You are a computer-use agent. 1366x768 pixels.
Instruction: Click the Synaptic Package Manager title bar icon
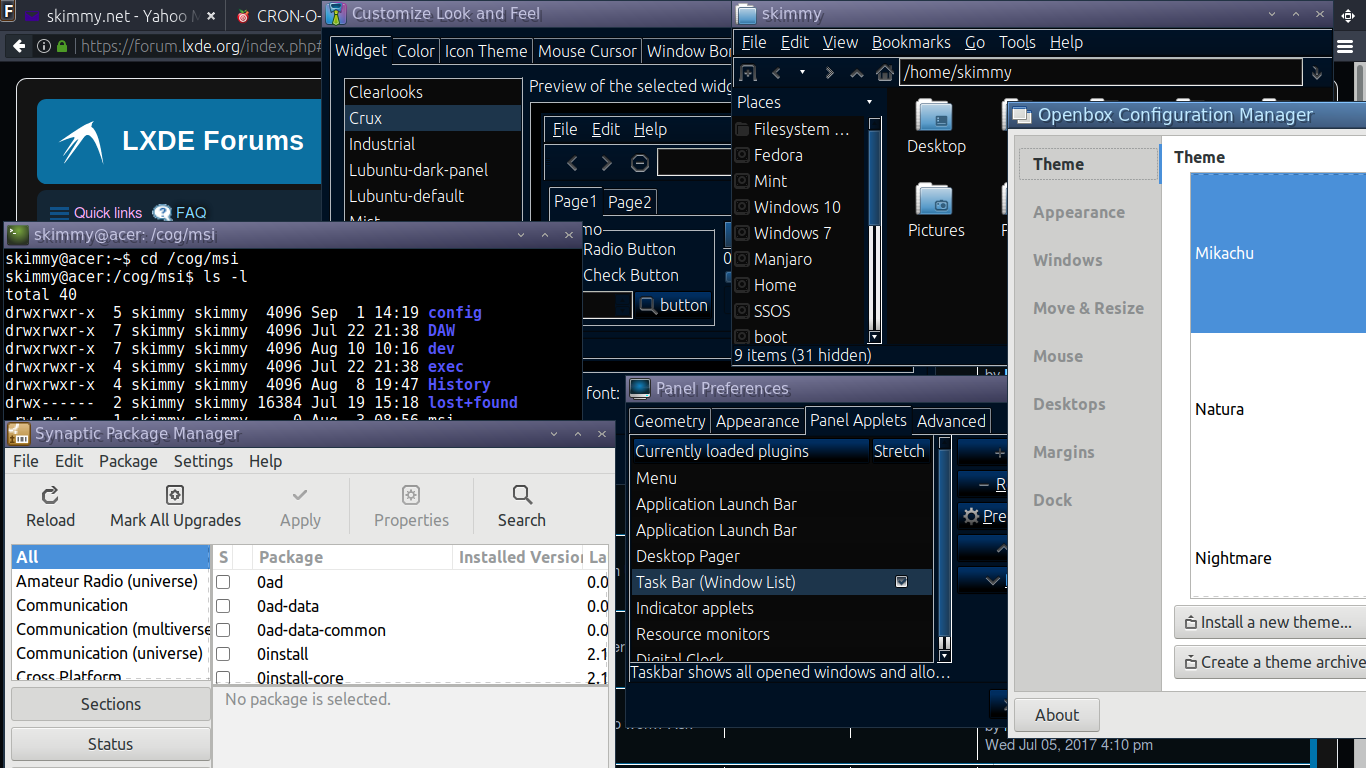click(x=18, y=434)
